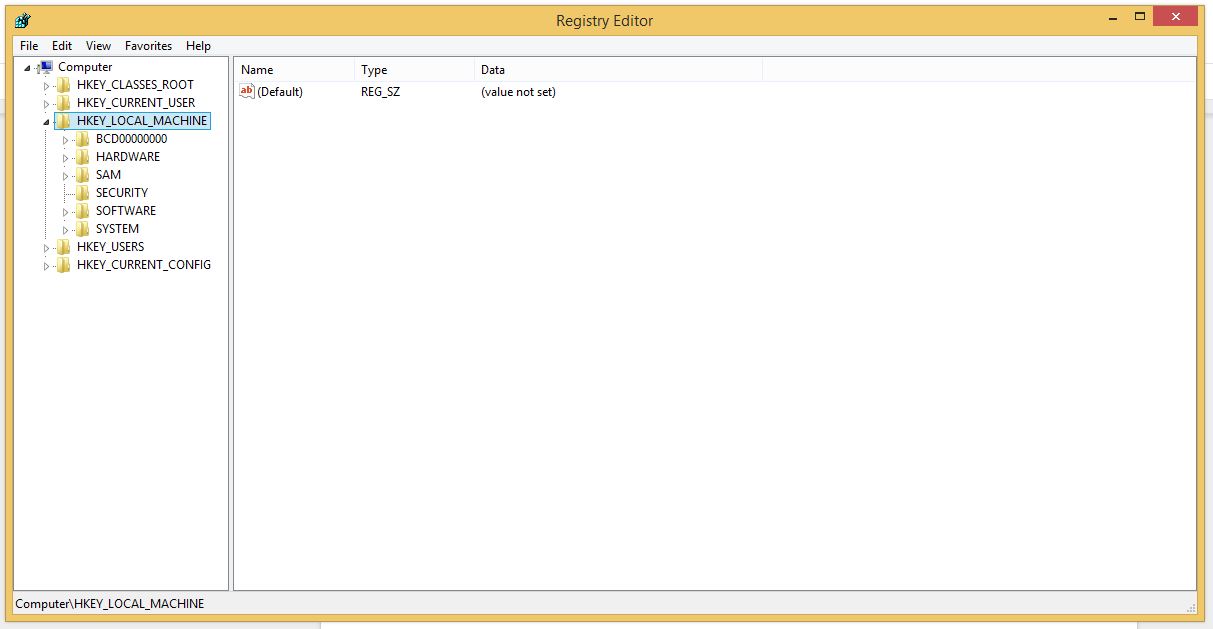The height and width of the screenshot is (629, 1213).
Task: Click the Computer root node icon
Action: pyautogui.click(x=45, y=67)
